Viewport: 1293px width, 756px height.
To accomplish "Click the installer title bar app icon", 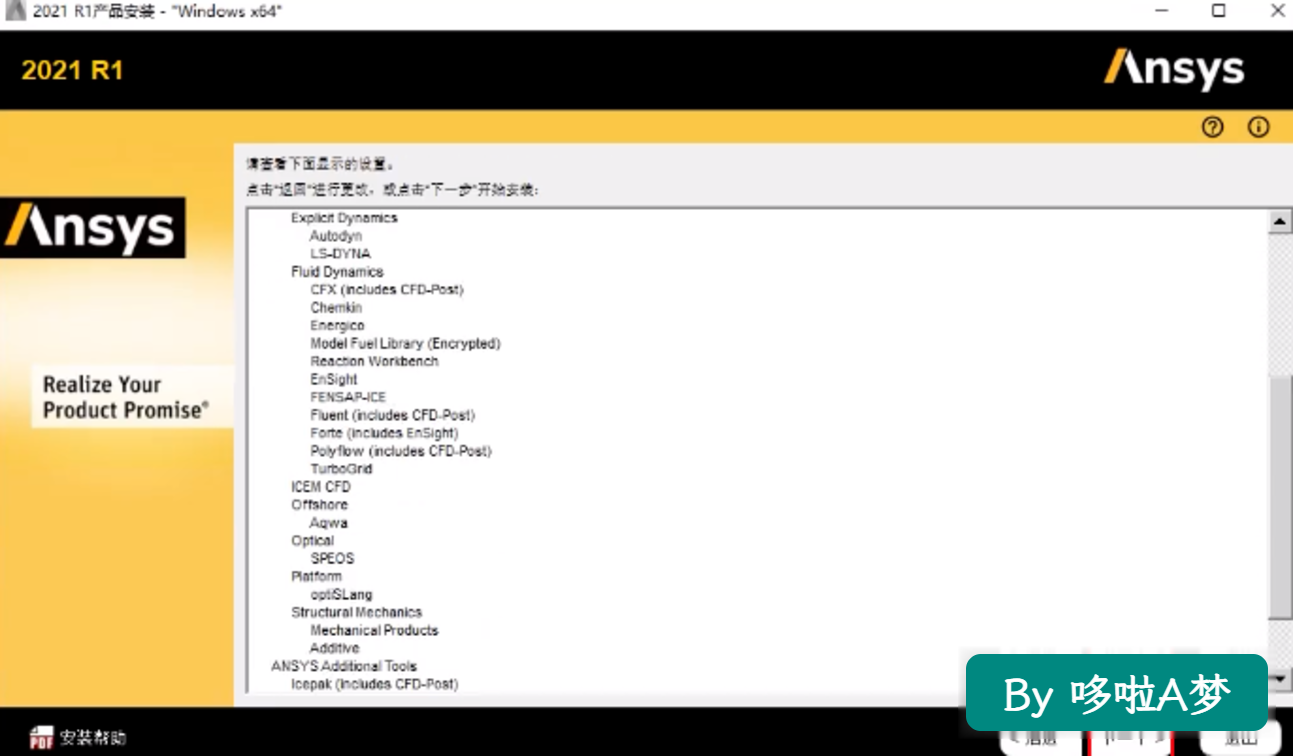I will click(x=15, y=11).
